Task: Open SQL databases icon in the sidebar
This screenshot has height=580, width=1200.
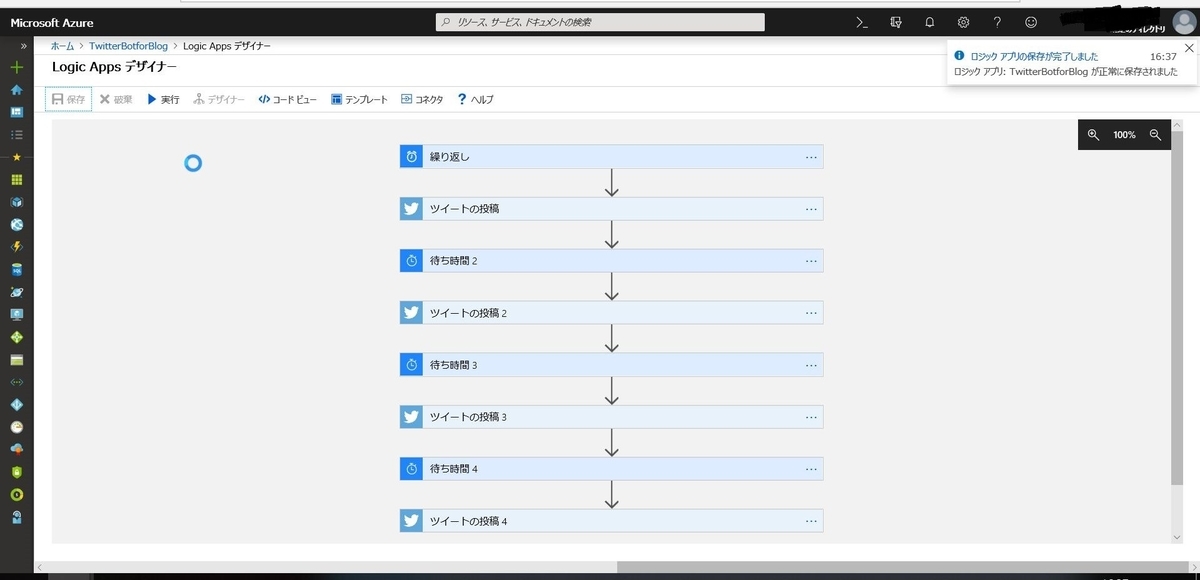Action: [16, 269]
